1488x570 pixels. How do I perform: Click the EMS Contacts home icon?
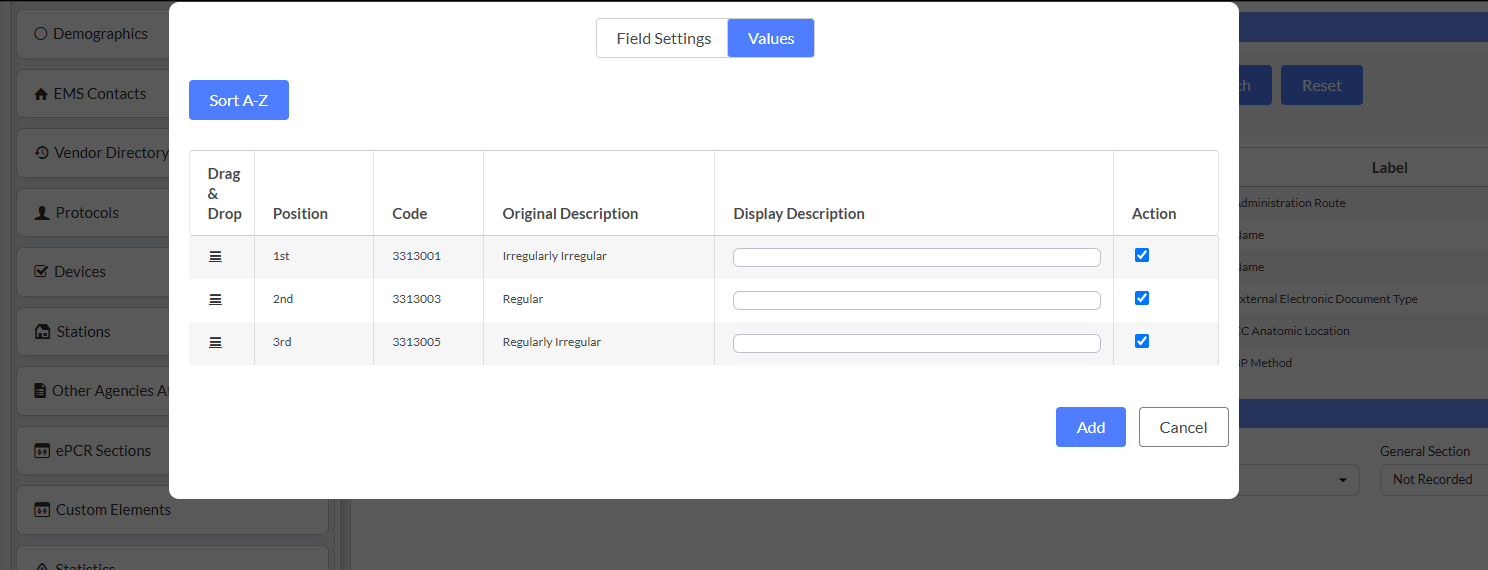click(x=41, y=94)
